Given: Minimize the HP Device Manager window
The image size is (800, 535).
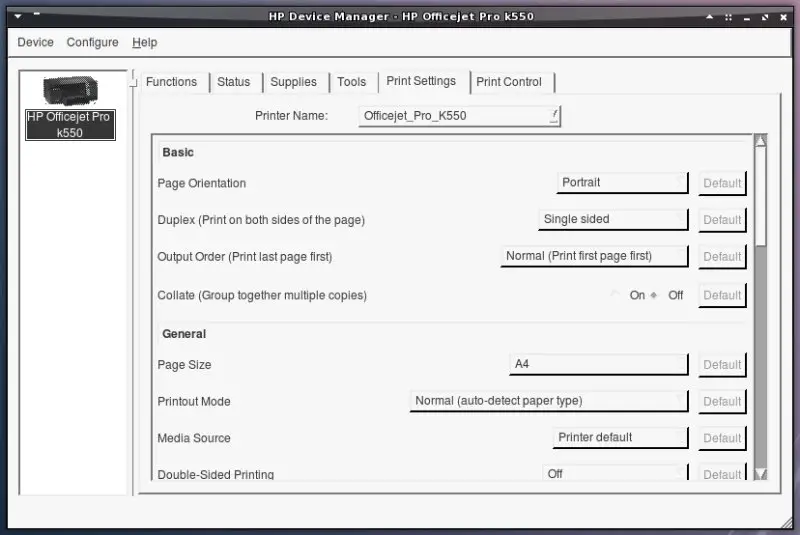Looking at the screenshot, I should pos(746,17).
